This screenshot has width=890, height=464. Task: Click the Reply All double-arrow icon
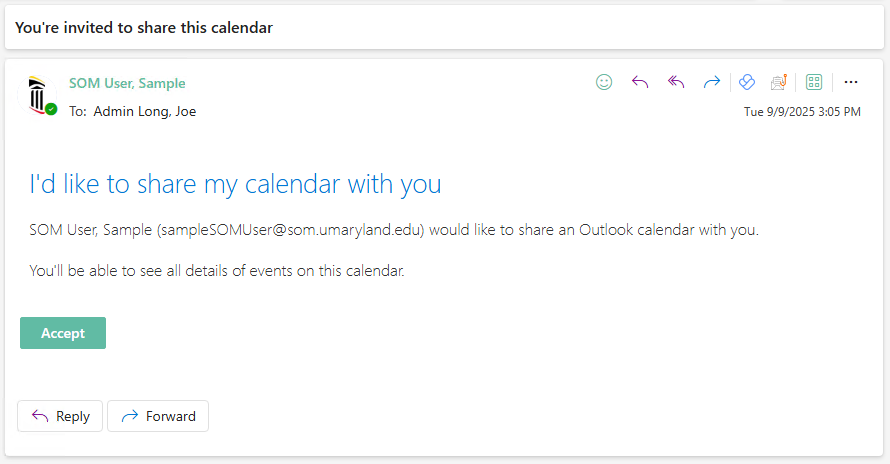tap(676, 83)
